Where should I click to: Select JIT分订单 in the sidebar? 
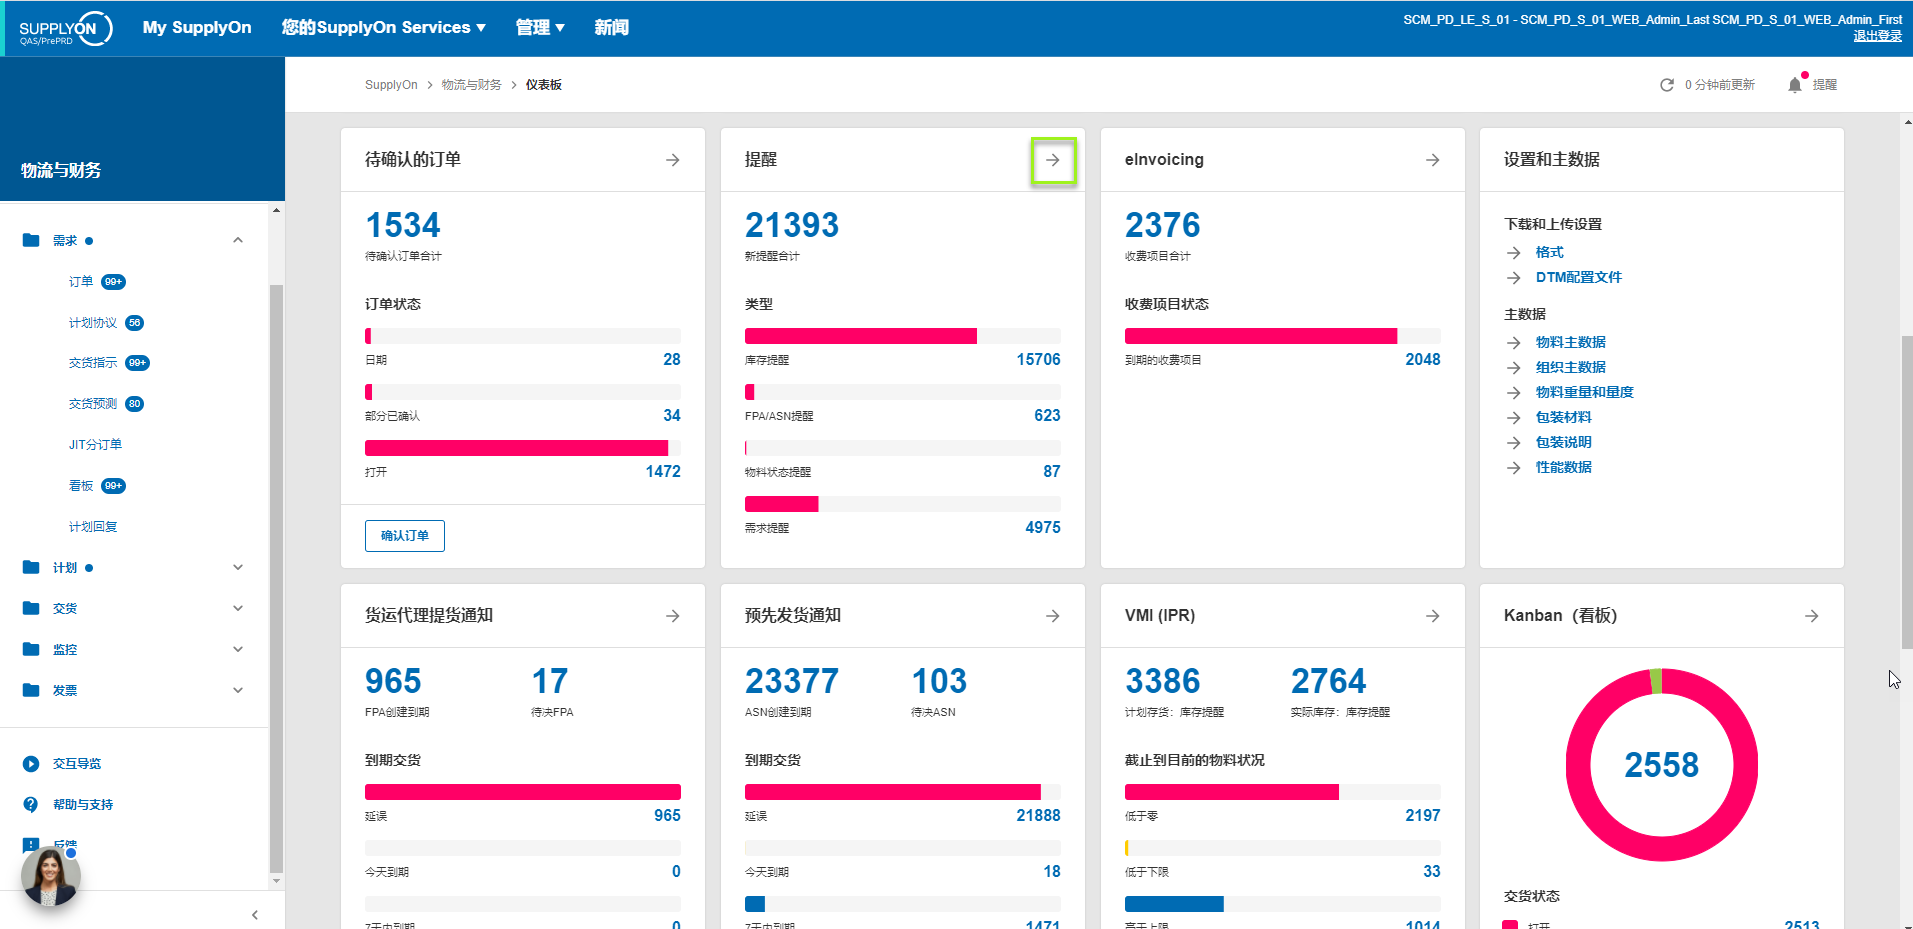click(95, 445)
